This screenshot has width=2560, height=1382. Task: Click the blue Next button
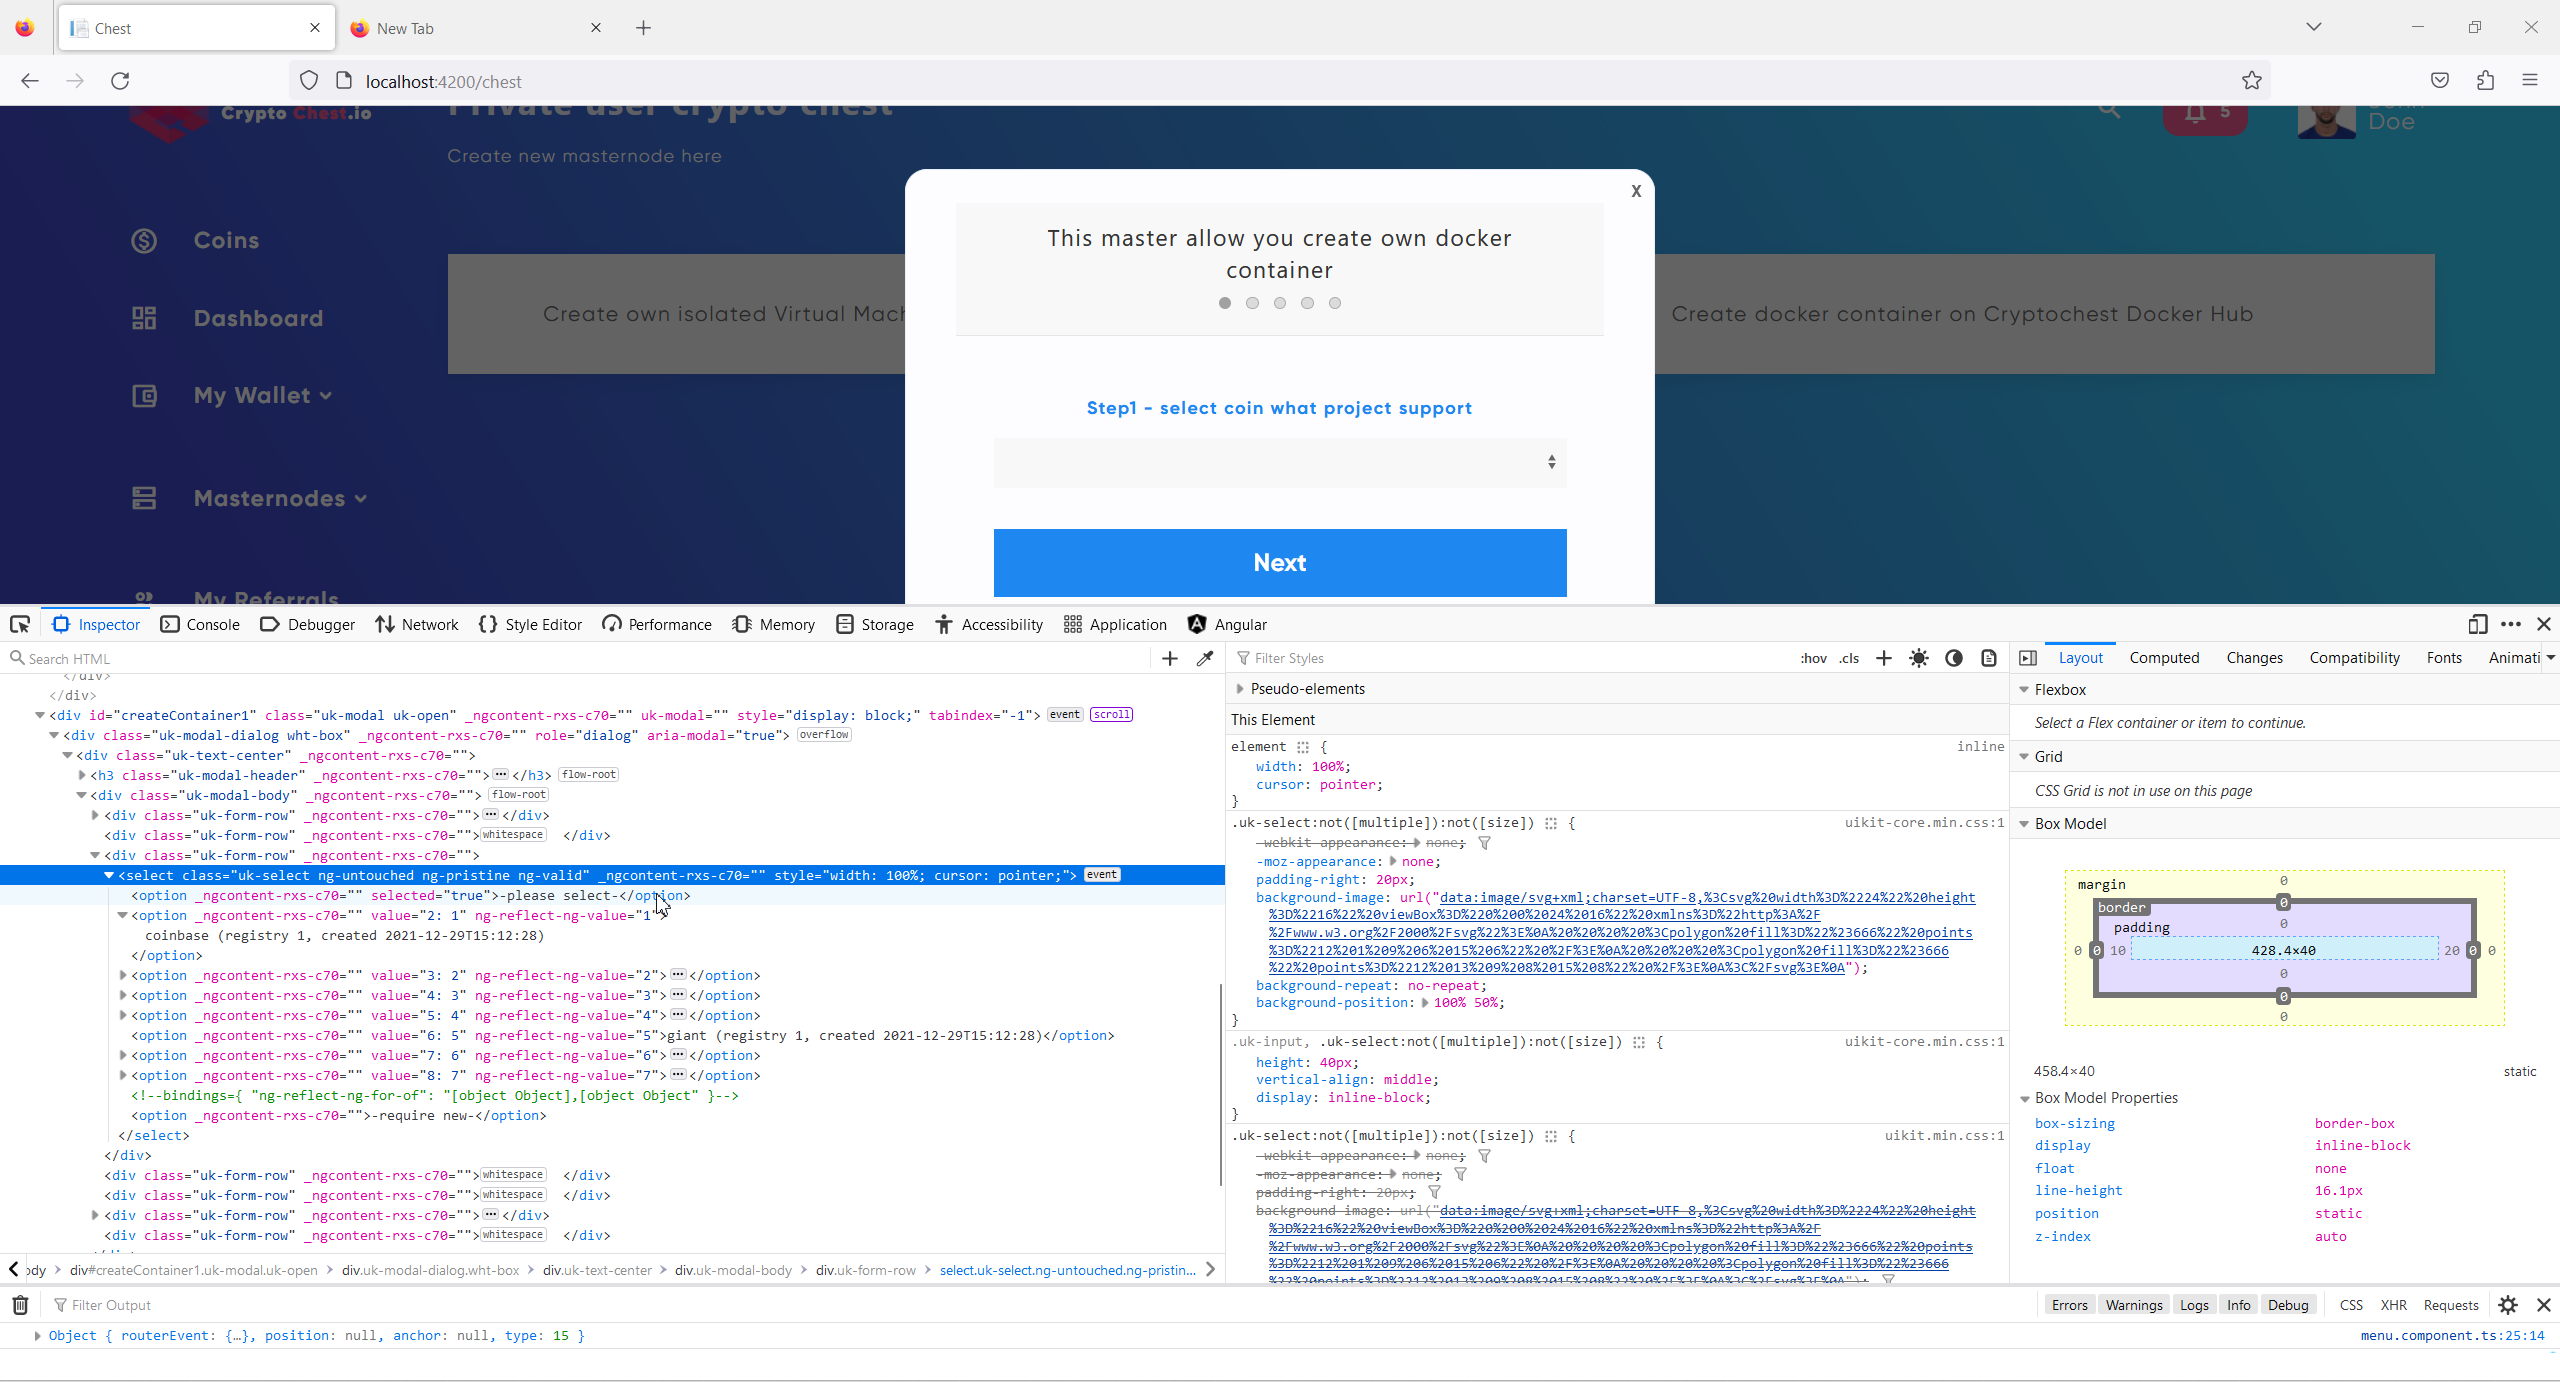click(x=1279, y=562)
